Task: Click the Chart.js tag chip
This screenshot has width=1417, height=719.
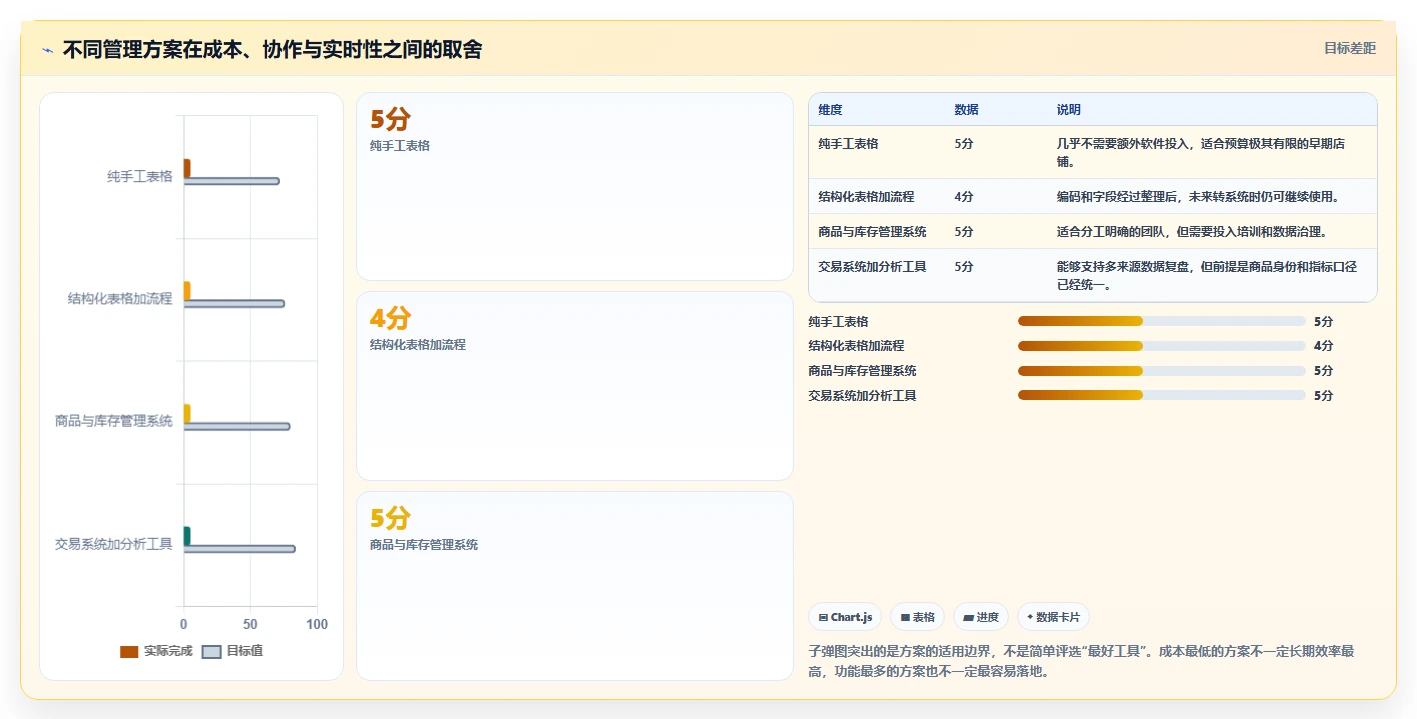Action: point(845,617)
